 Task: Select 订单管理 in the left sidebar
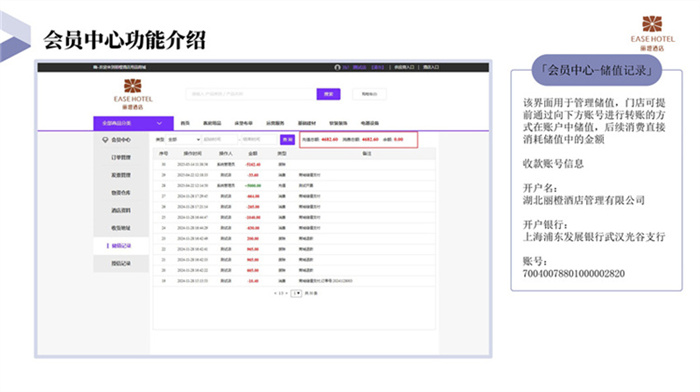121,158
